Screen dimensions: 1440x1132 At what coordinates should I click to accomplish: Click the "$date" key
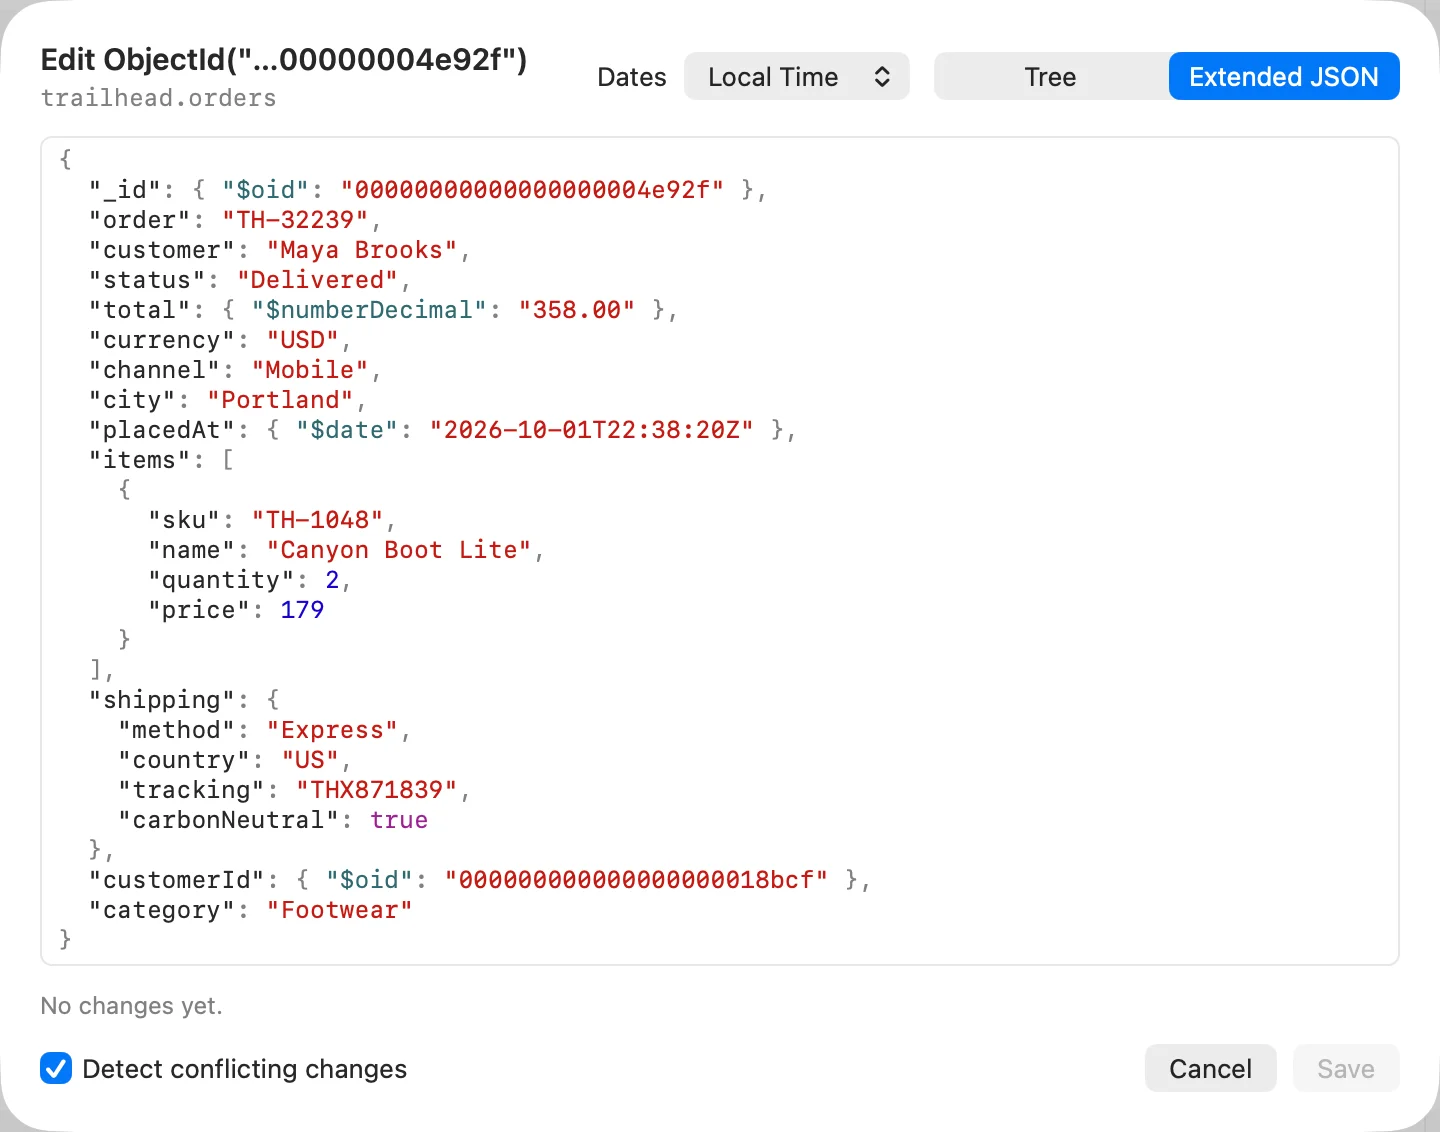pos(347,430)
